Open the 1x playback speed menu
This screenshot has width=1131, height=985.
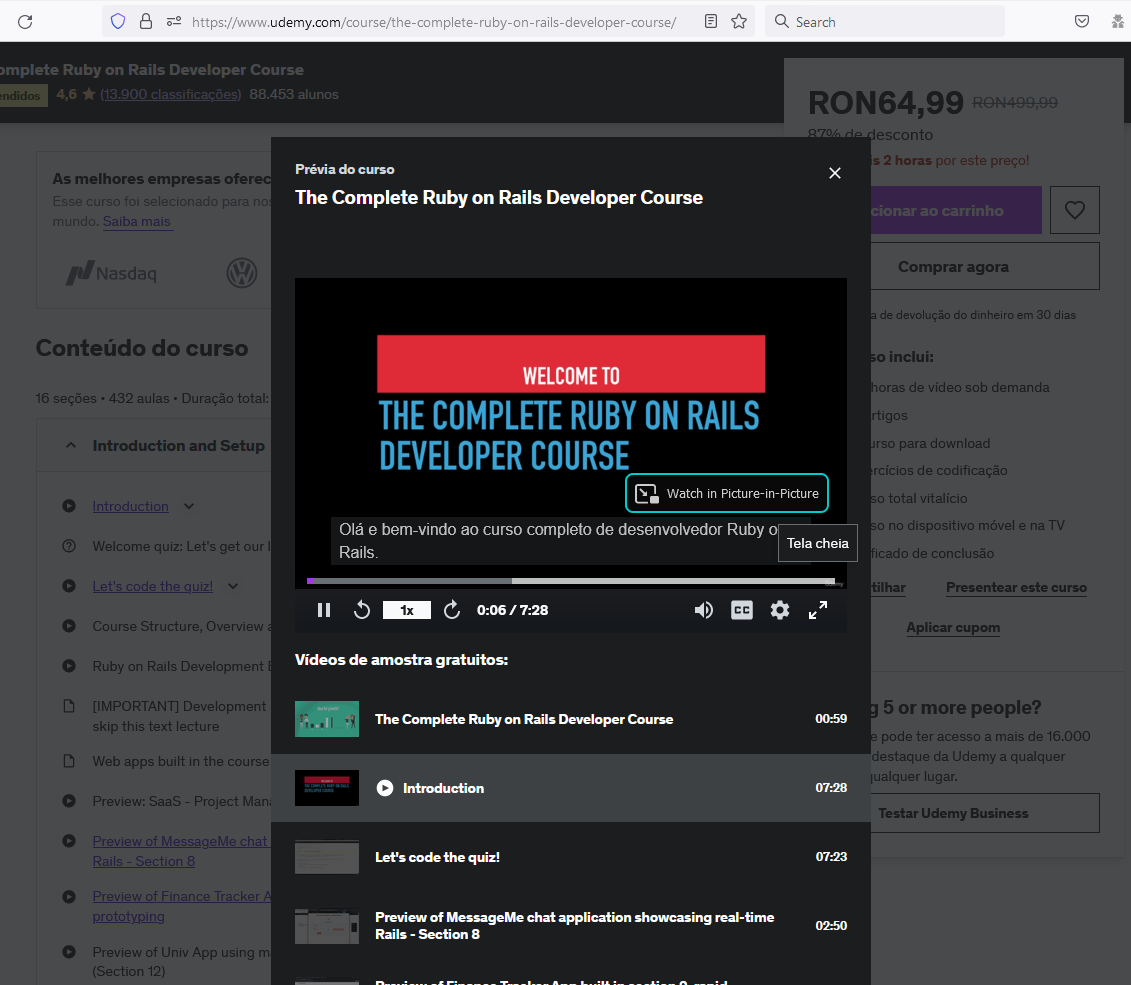407,609
